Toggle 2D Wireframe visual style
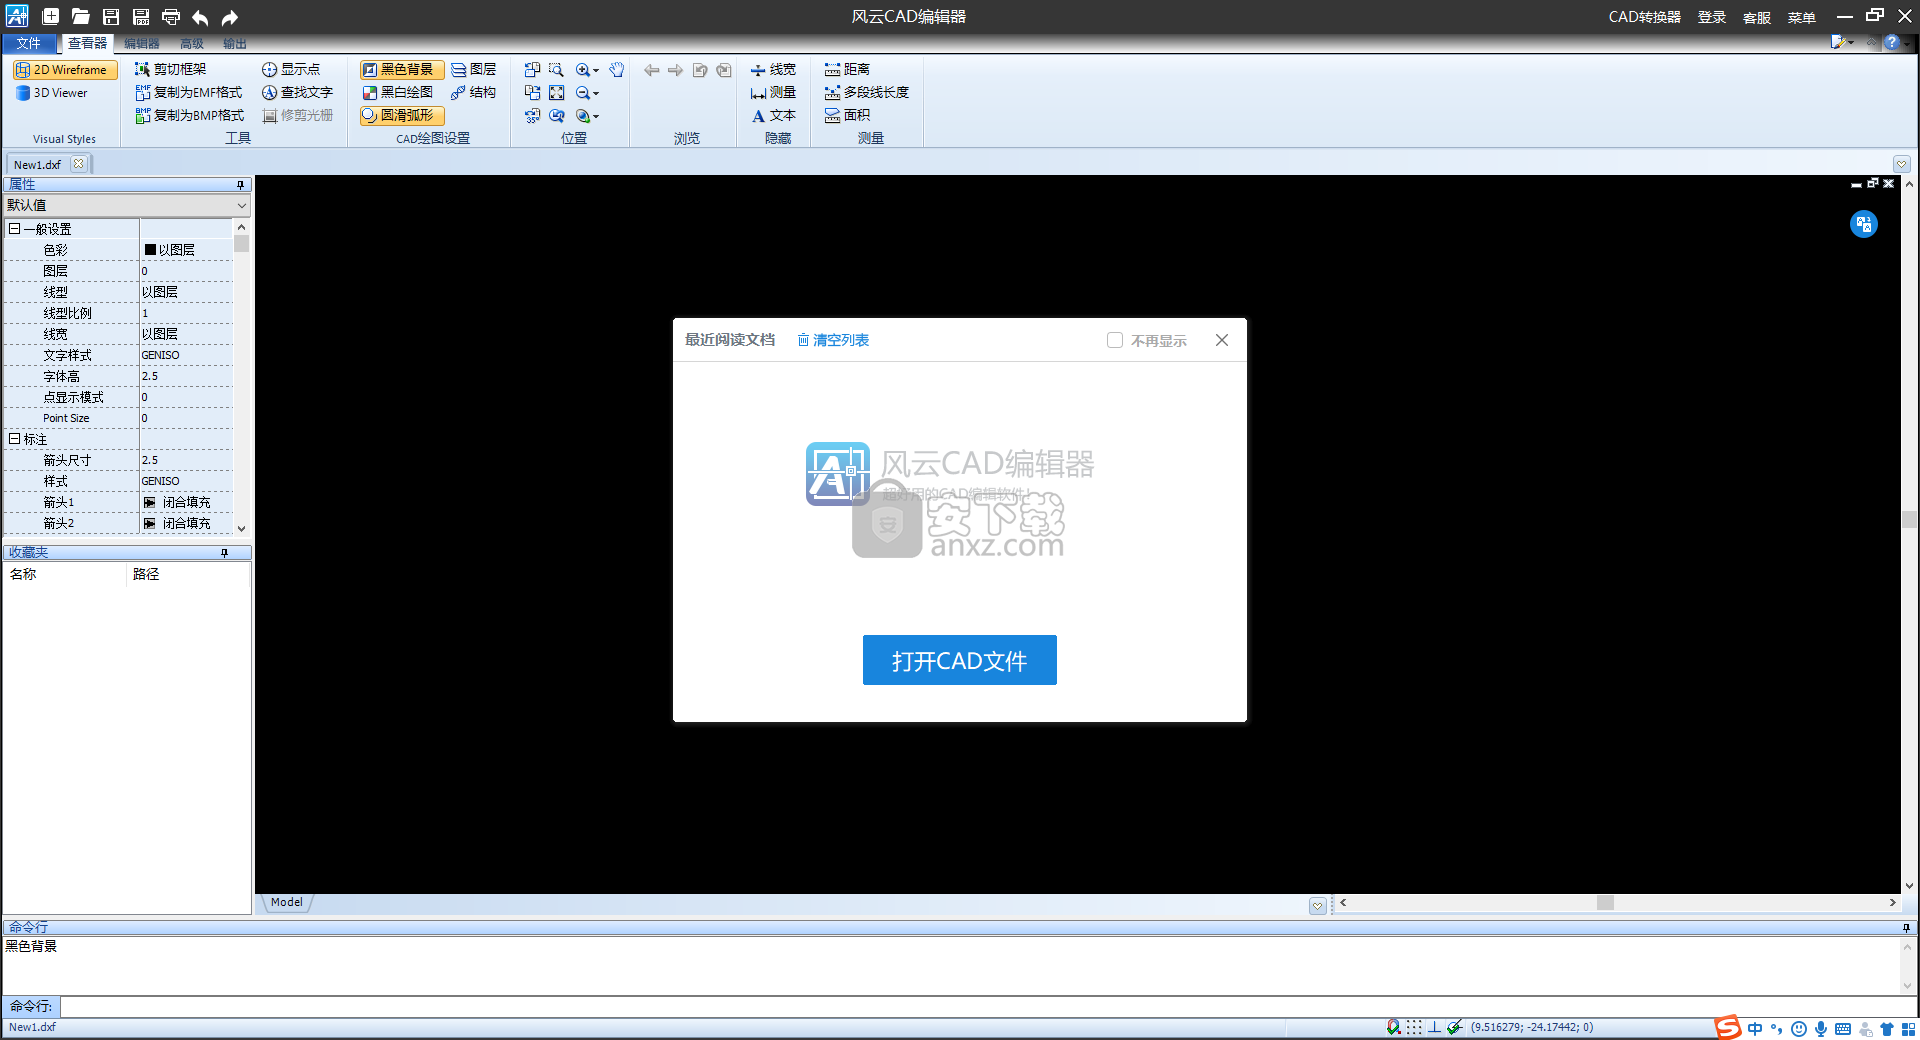Screen dimensions: 1920x1040 click(x=65, y=69)
